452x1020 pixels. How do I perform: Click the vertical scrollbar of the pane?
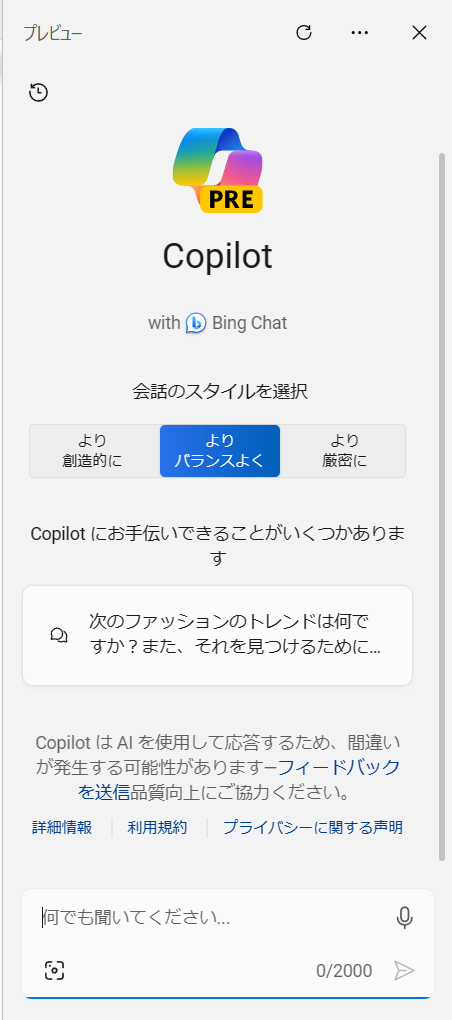[442, 506]
